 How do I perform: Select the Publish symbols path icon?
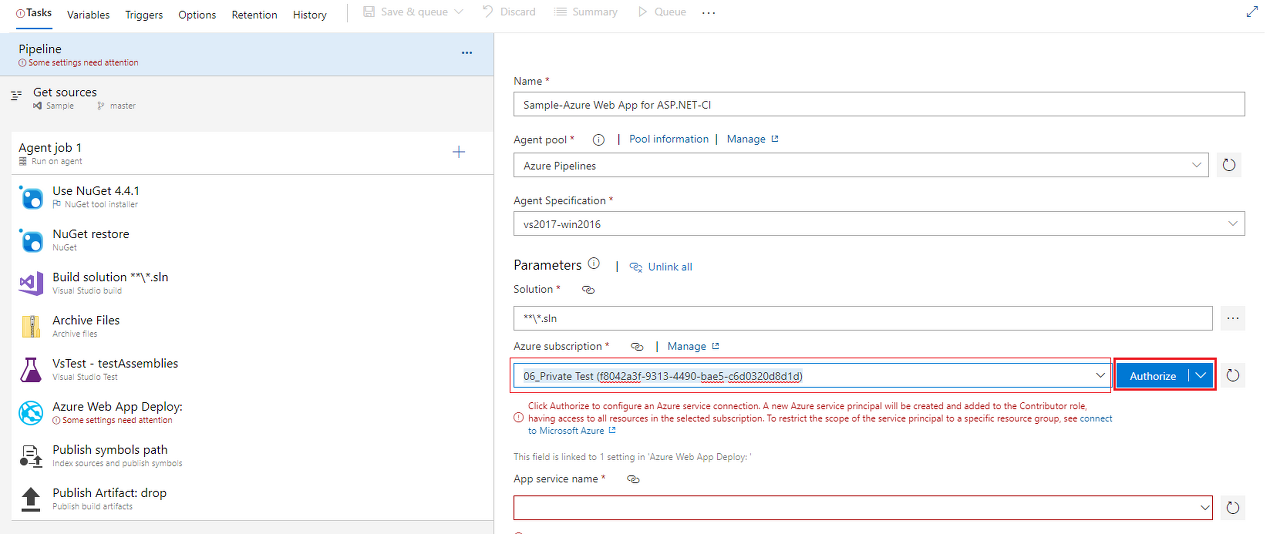30,456
